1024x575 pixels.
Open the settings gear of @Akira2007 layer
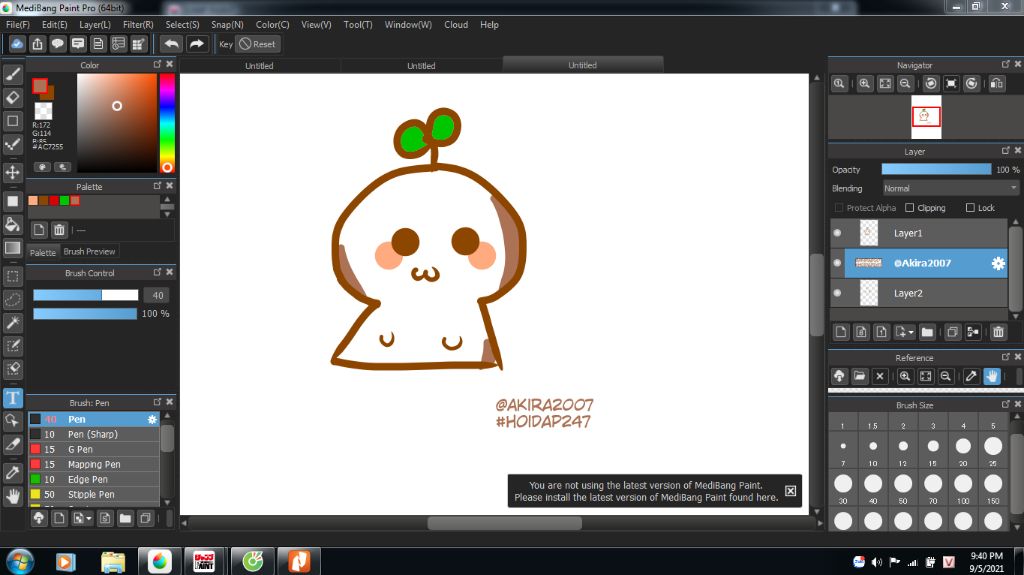(998, 263)
